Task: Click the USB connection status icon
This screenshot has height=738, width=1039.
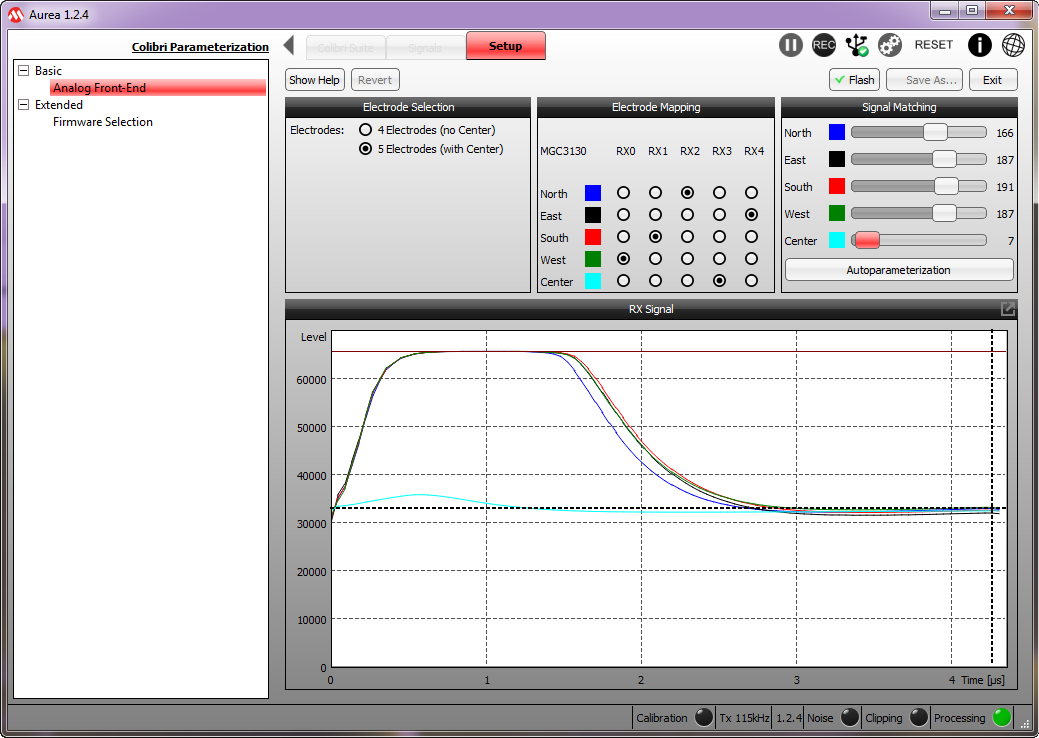Action: point(857,45)
